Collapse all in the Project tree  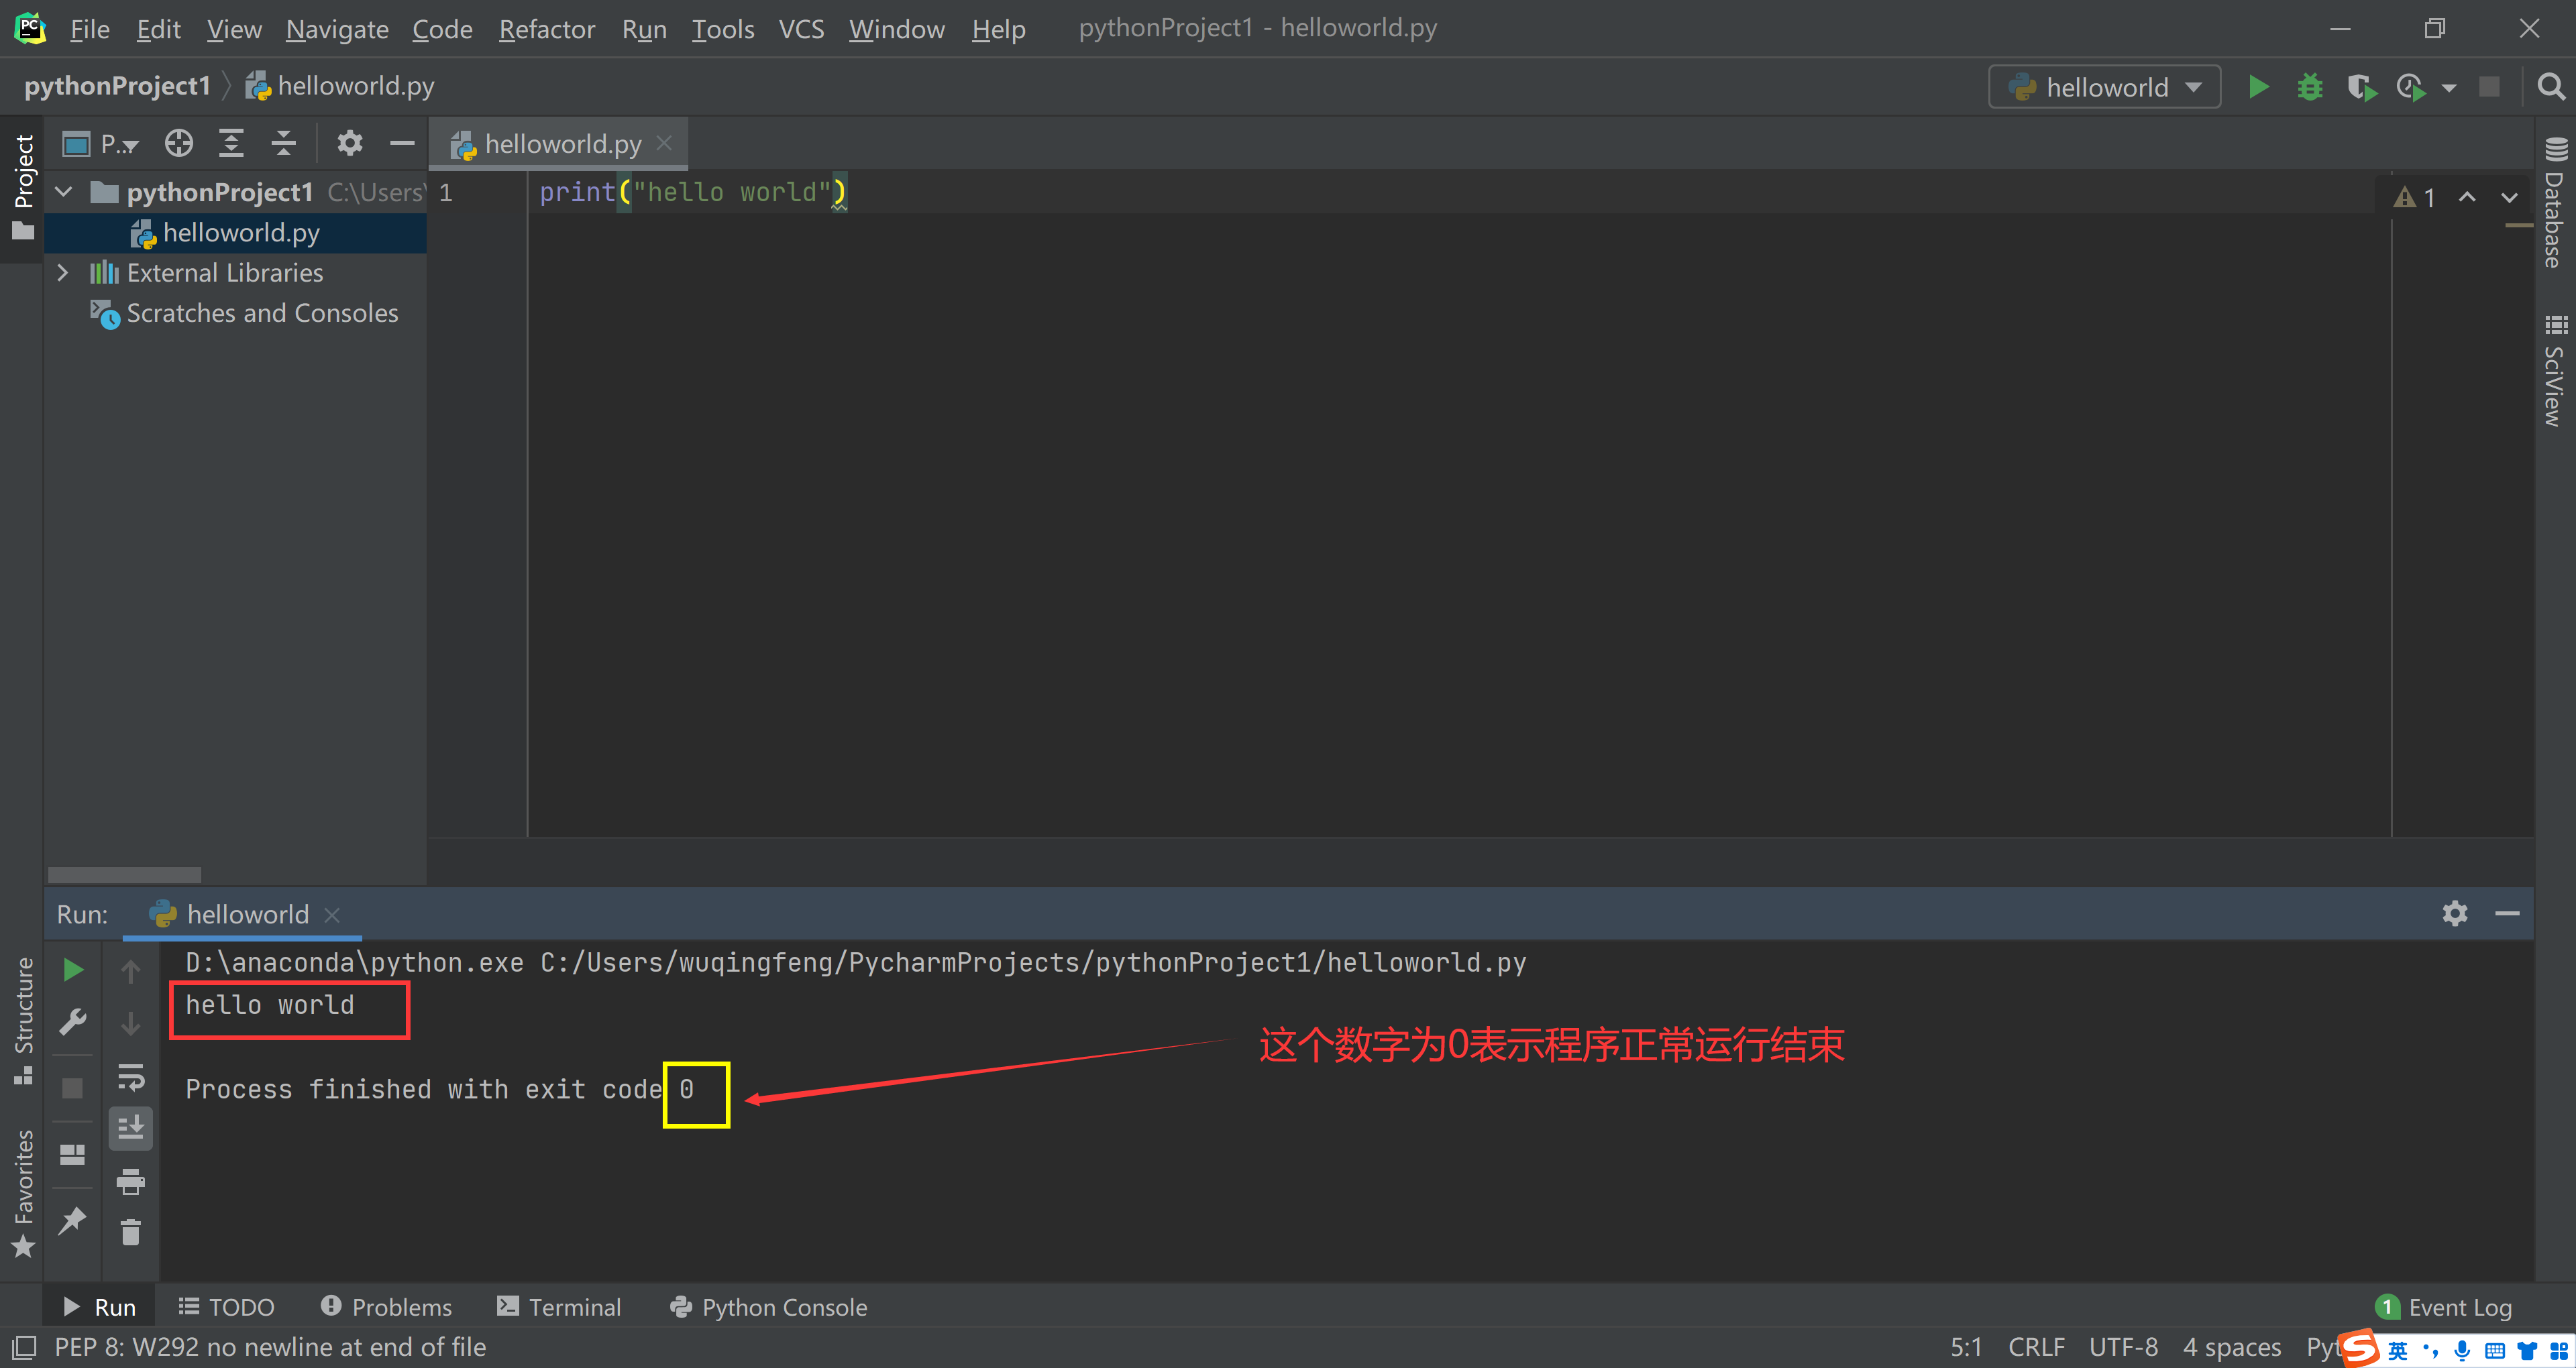pos(284,144)
